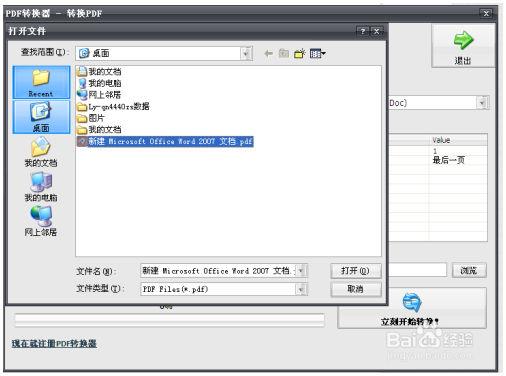Viewport: 506px width, 376px height.
Task: Open the View menu icon in dialog toolbar
Action: tap(317, 53)
